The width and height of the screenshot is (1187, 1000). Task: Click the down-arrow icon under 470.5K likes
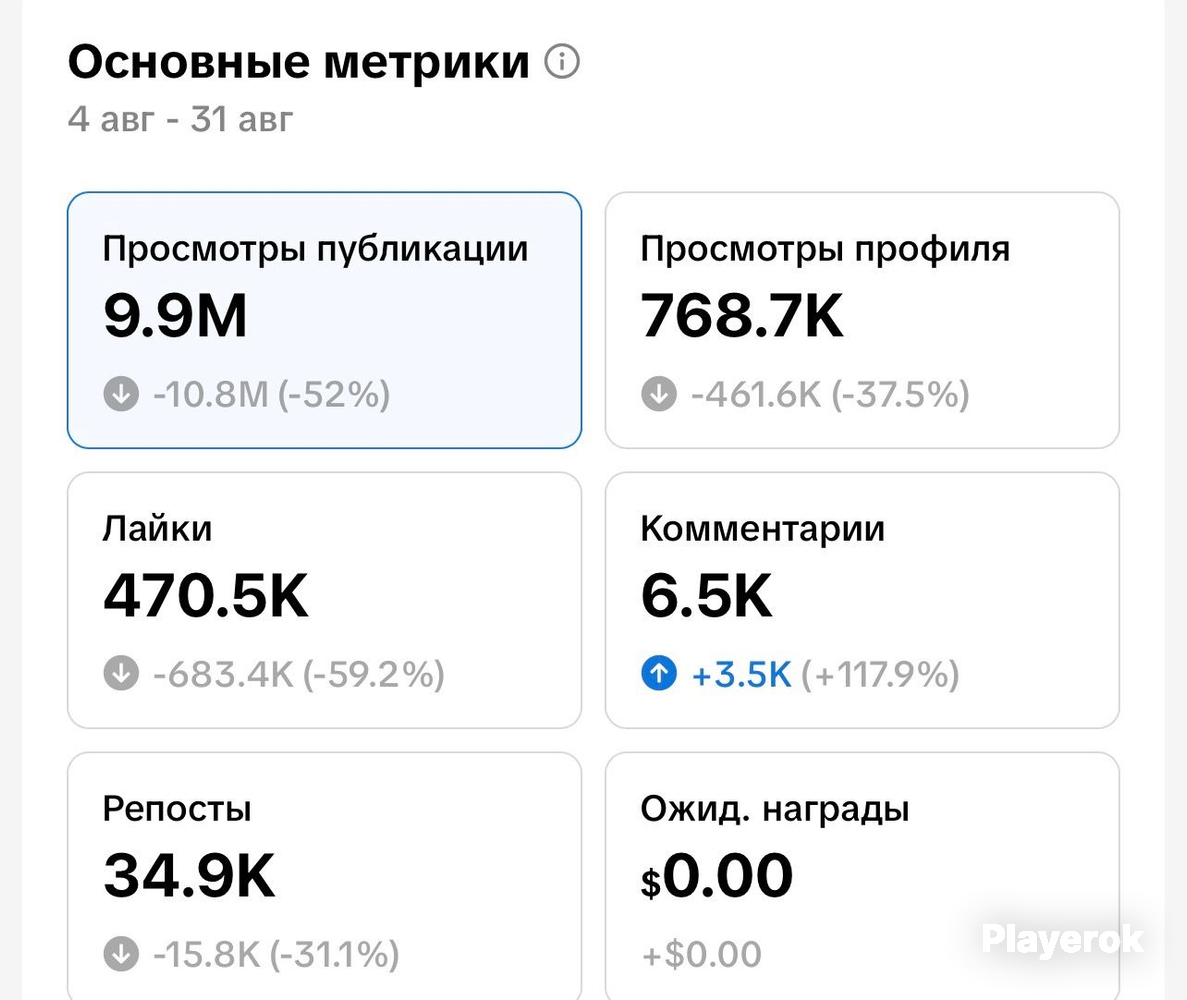pos(121,674)
